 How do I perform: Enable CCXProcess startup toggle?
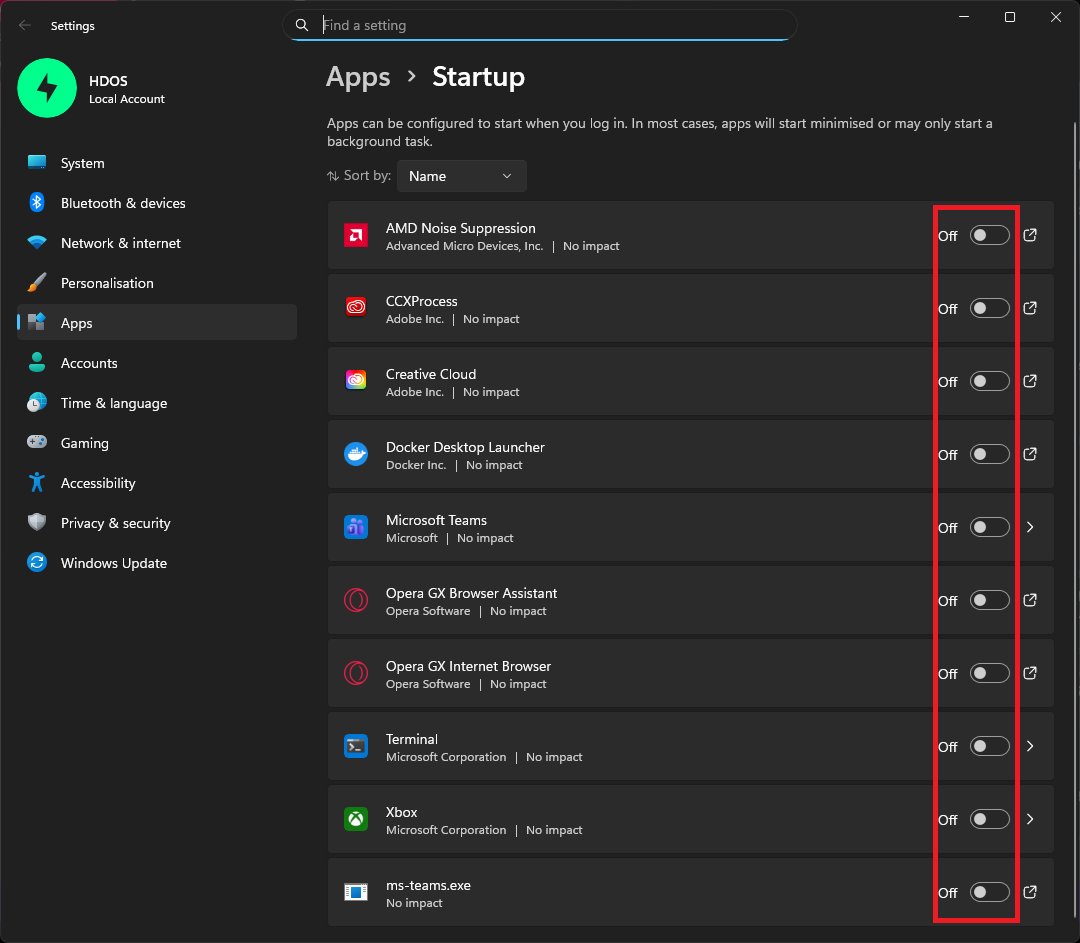click(x=989, y=309)
